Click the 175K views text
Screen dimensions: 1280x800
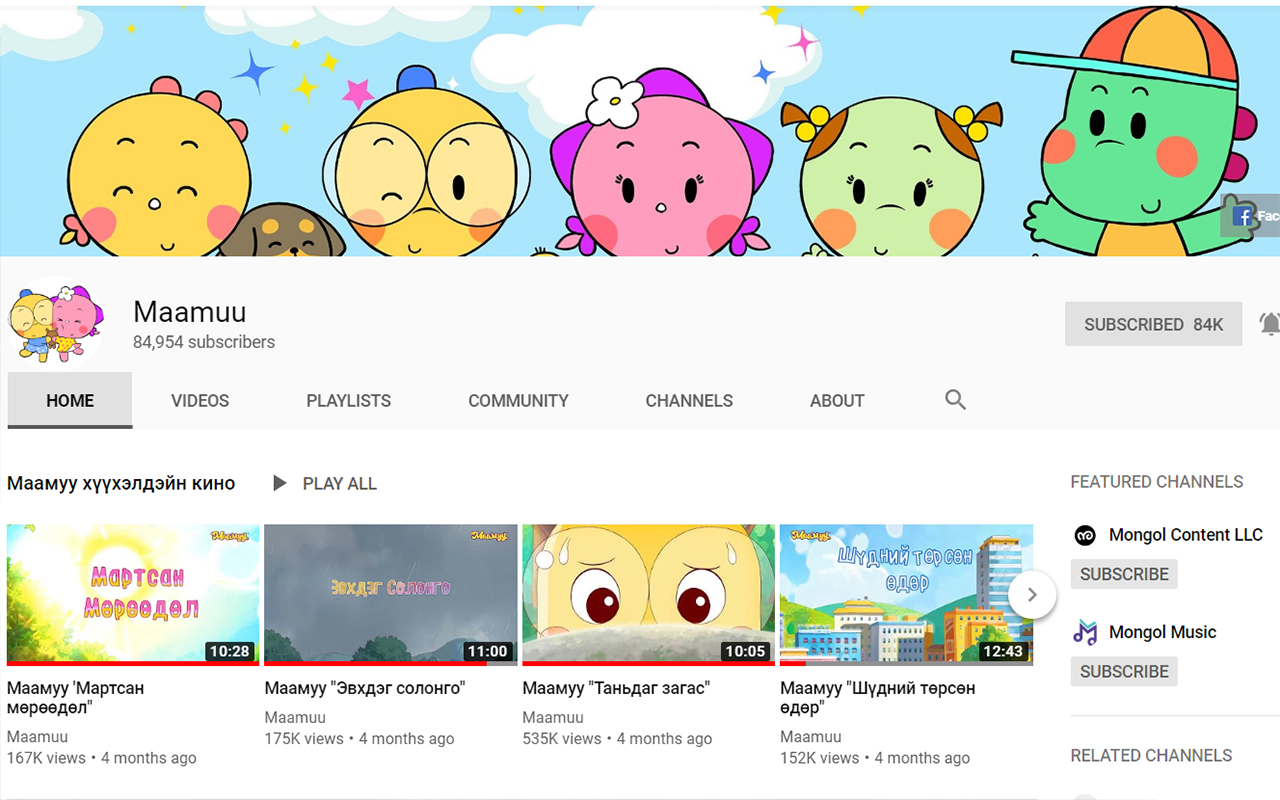tap(304, 739)
